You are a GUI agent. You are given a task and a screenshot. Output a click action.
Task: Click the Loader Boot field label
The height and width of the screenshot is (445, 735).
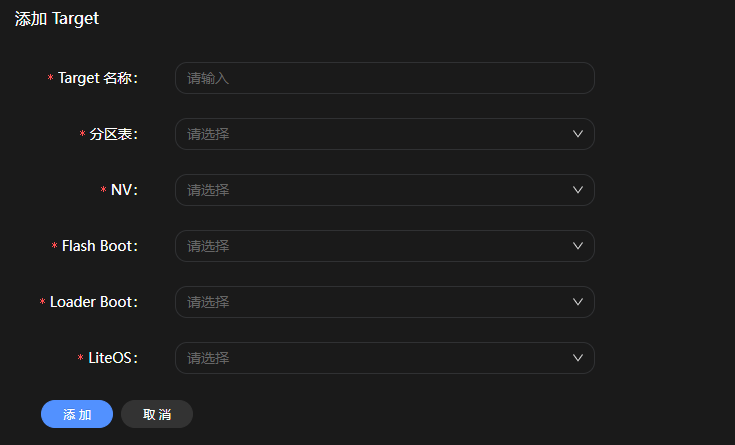[x=93, y=302]
